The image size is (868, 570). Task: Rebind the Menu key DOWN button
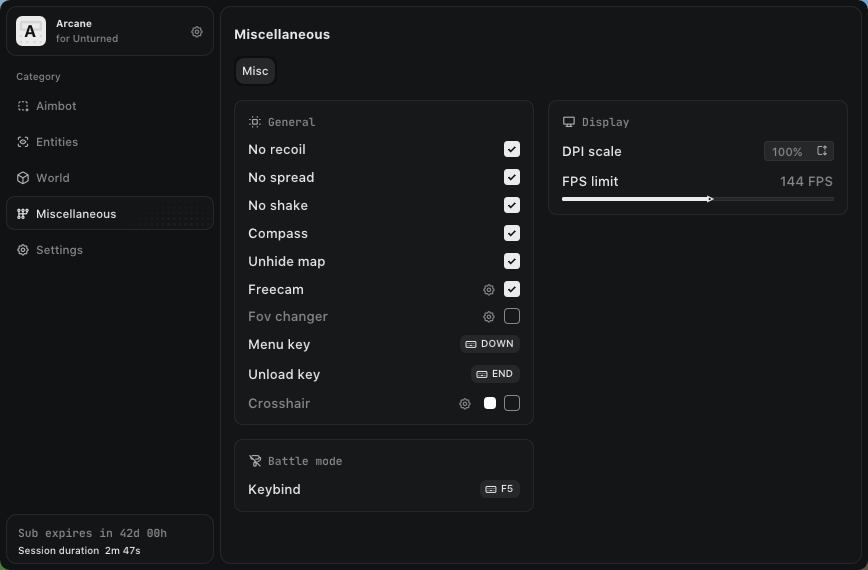click(x=490, y=344)
